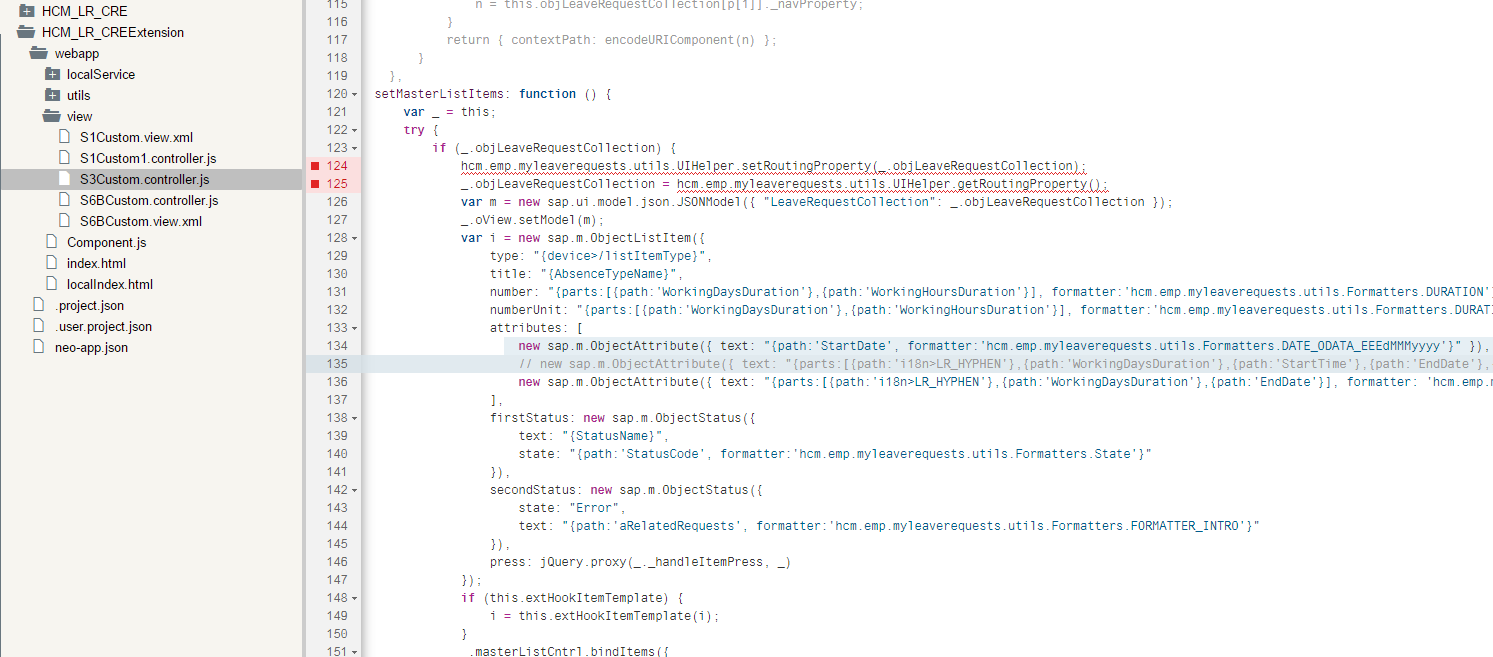This screenshot has width=1493, height=657.
Task: Collapse the view folder
Action: pyautogui.click(x=52, y=116)
